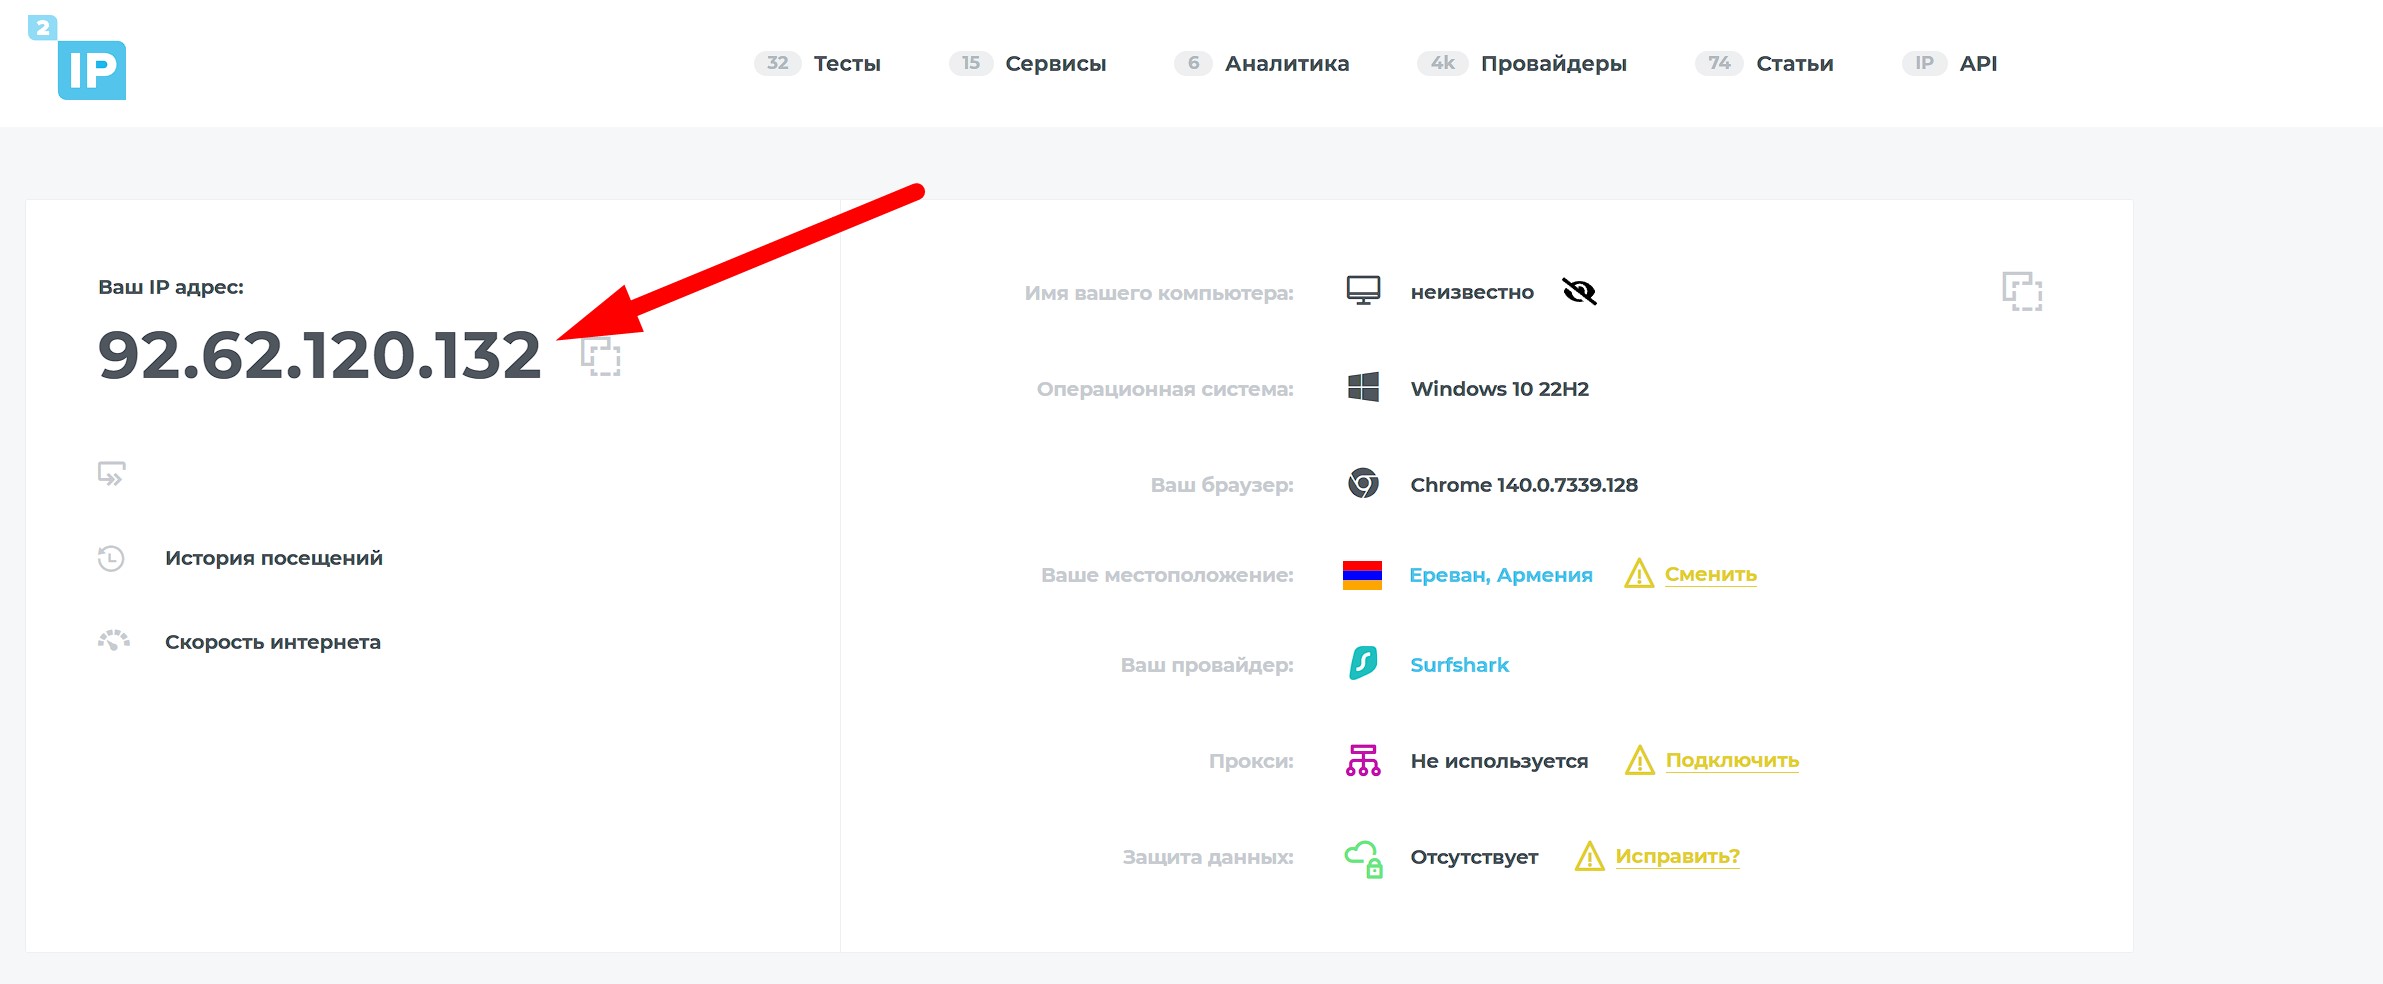The image size is (2383, 984).
Task: Click the screenshot icon in the top right
Action: (x=2022, y=291)
